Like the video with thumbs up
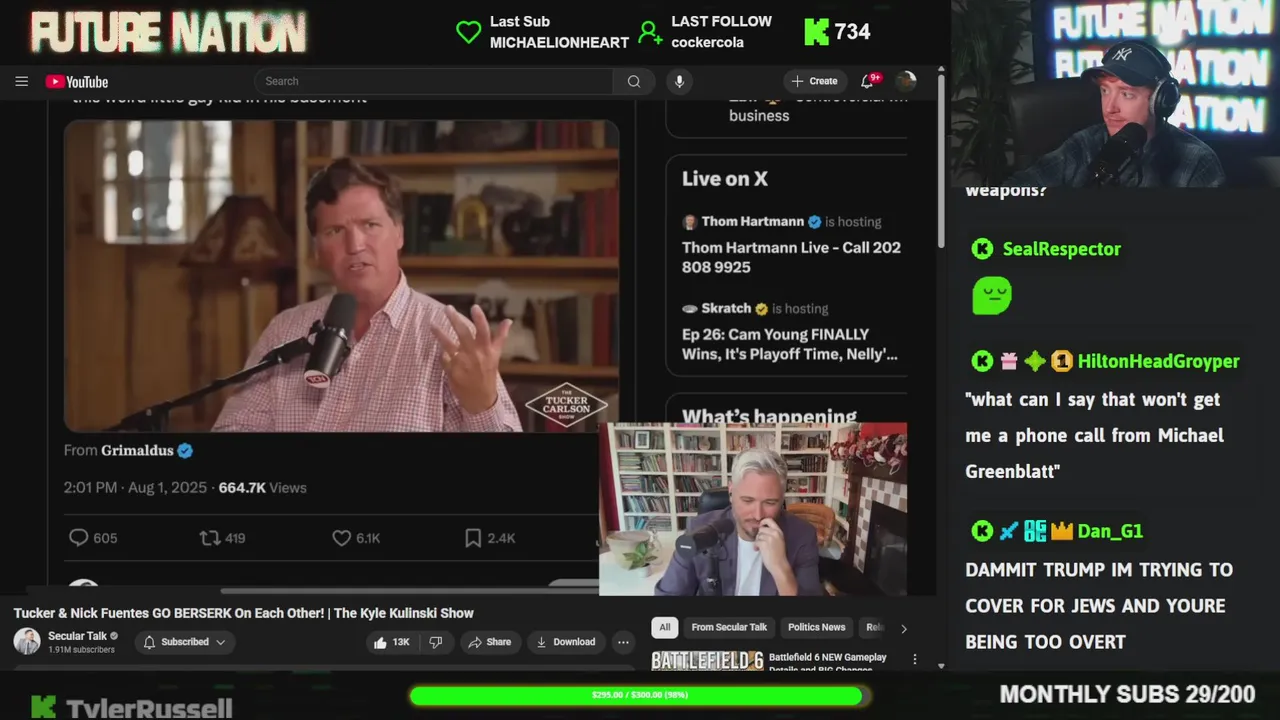This screenshot has height=720, width=1280. click(x=390, y=642)
